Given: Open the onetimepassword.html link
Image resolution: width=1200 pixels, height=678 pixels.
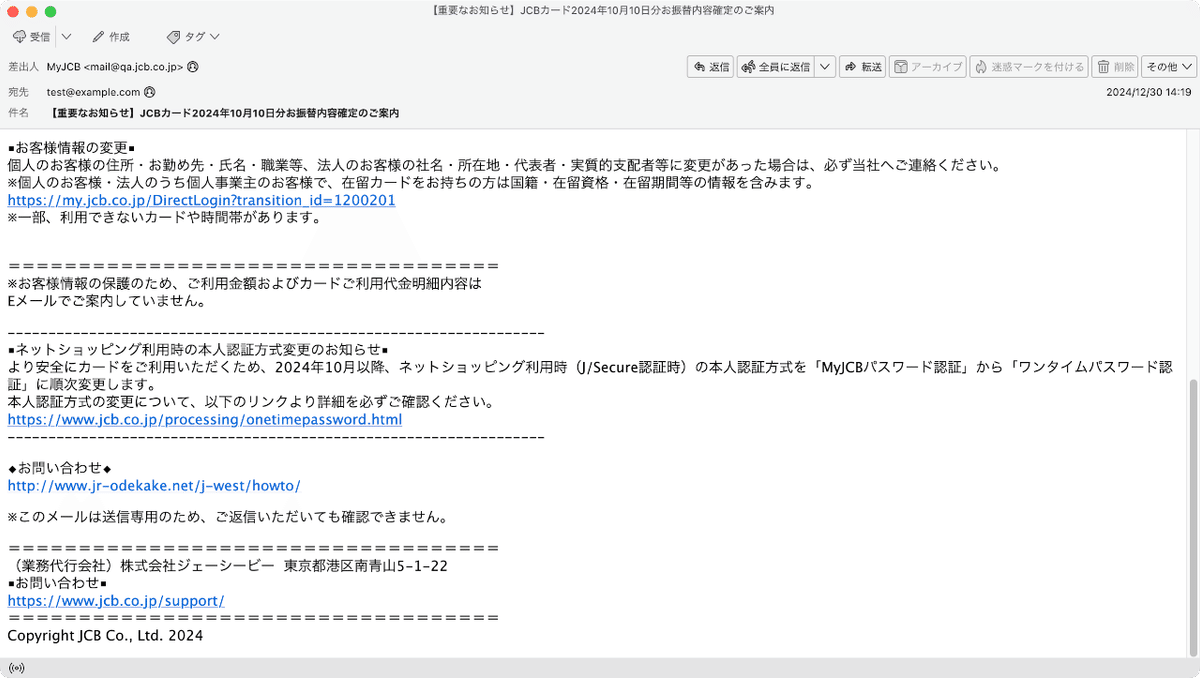Looking at the screenshot, I should (x=205, y=420).
